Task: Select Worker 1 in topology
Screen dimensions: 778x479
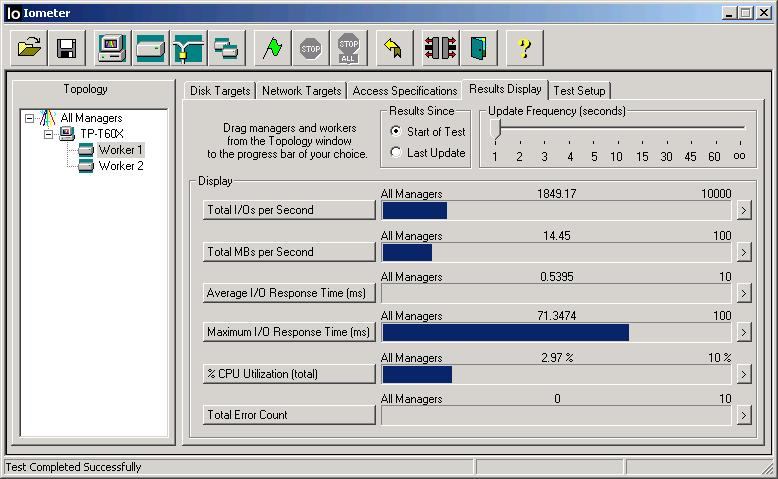Action: coord(121,149)
